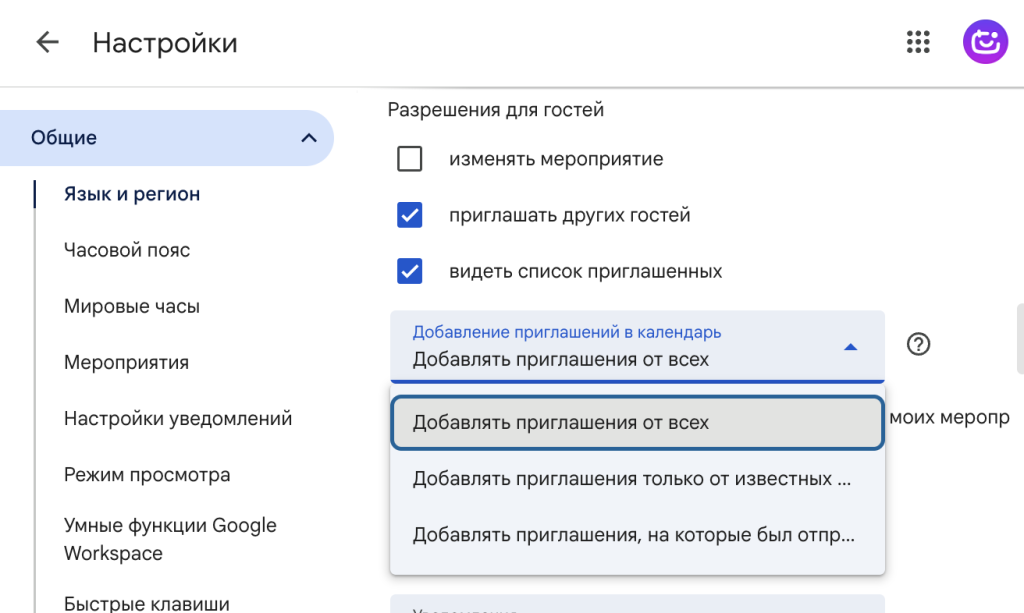Open Настройки уведомлений section
Image resolution: width=1024 pixels, height=613 pixels.
pos(178,418)
